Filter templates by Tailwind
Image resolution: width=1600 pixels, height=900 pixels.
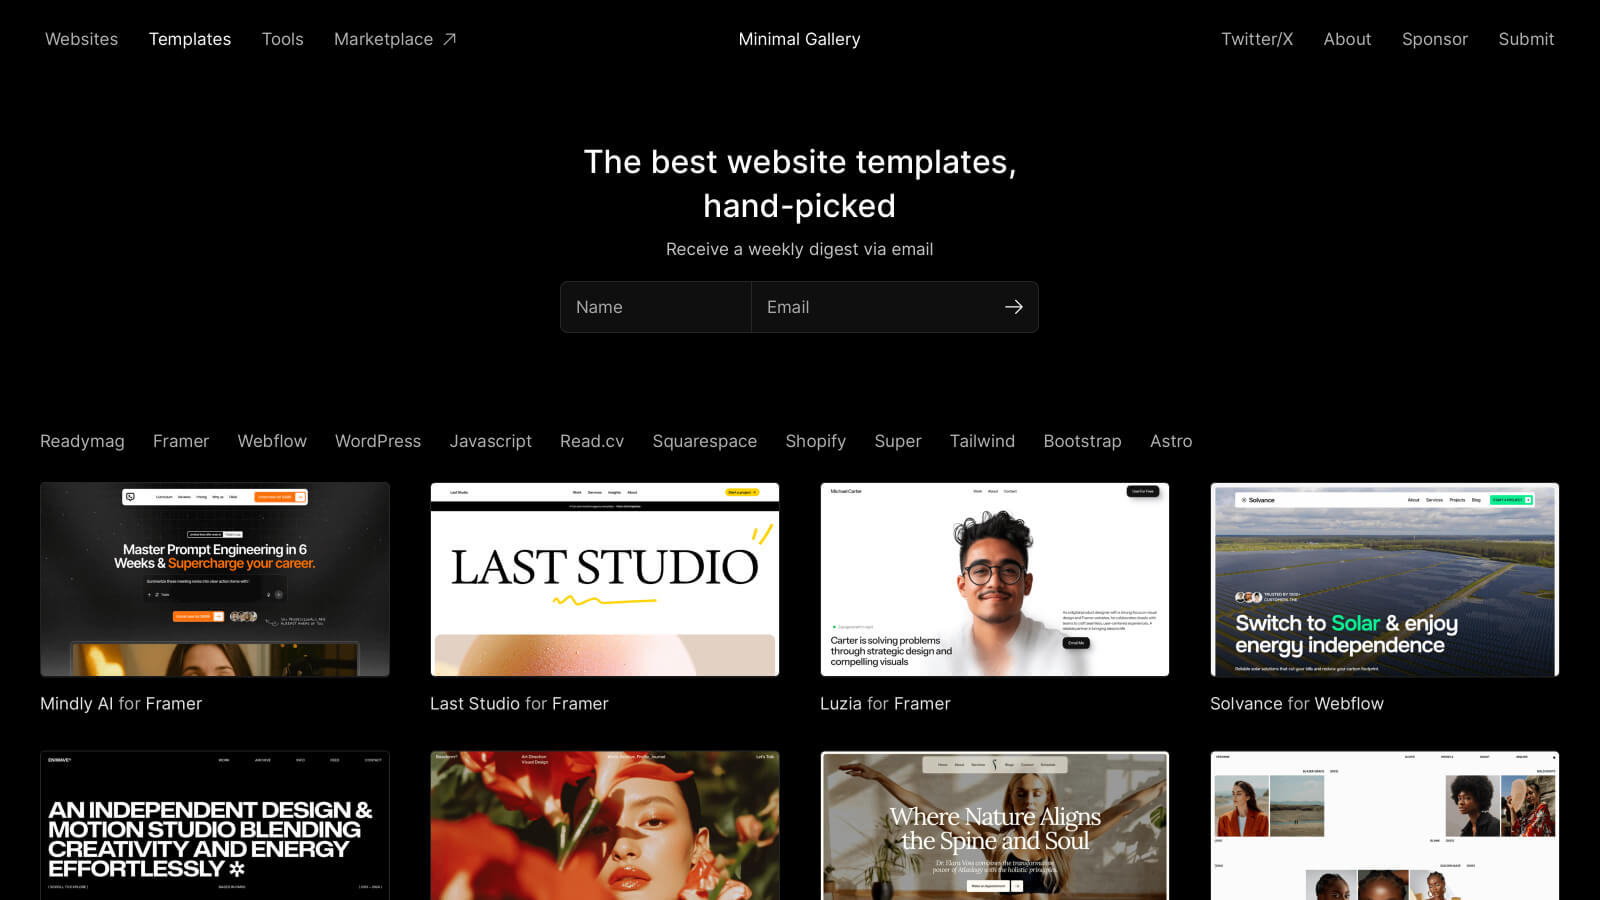click(x=982, y=441)
